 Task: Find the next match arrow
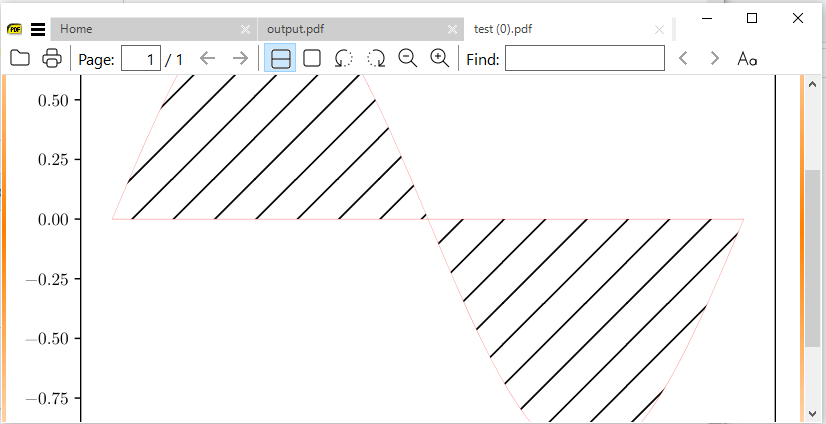pos(714,58)
